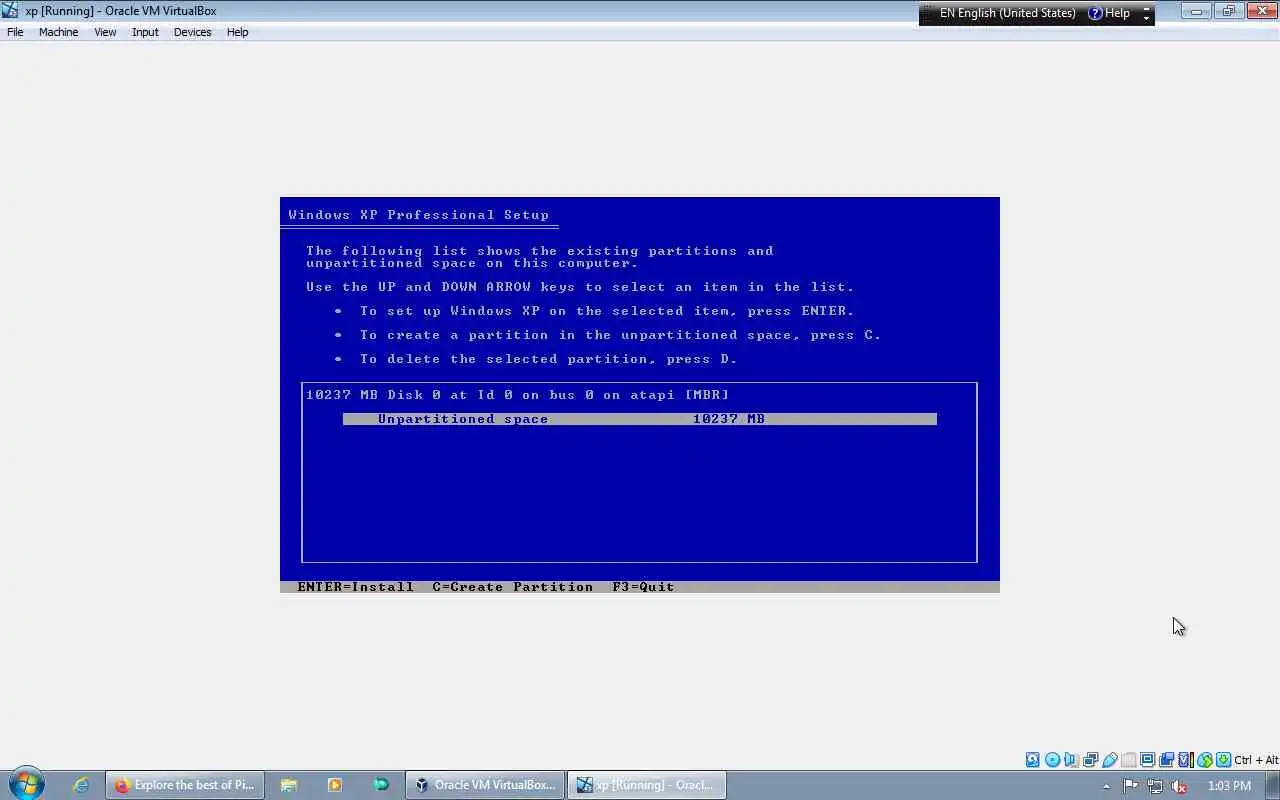This screenshot has width=1280, height=800.
Task: Click the xp [Running] taskbar button
Action: (x=646, y=785)
